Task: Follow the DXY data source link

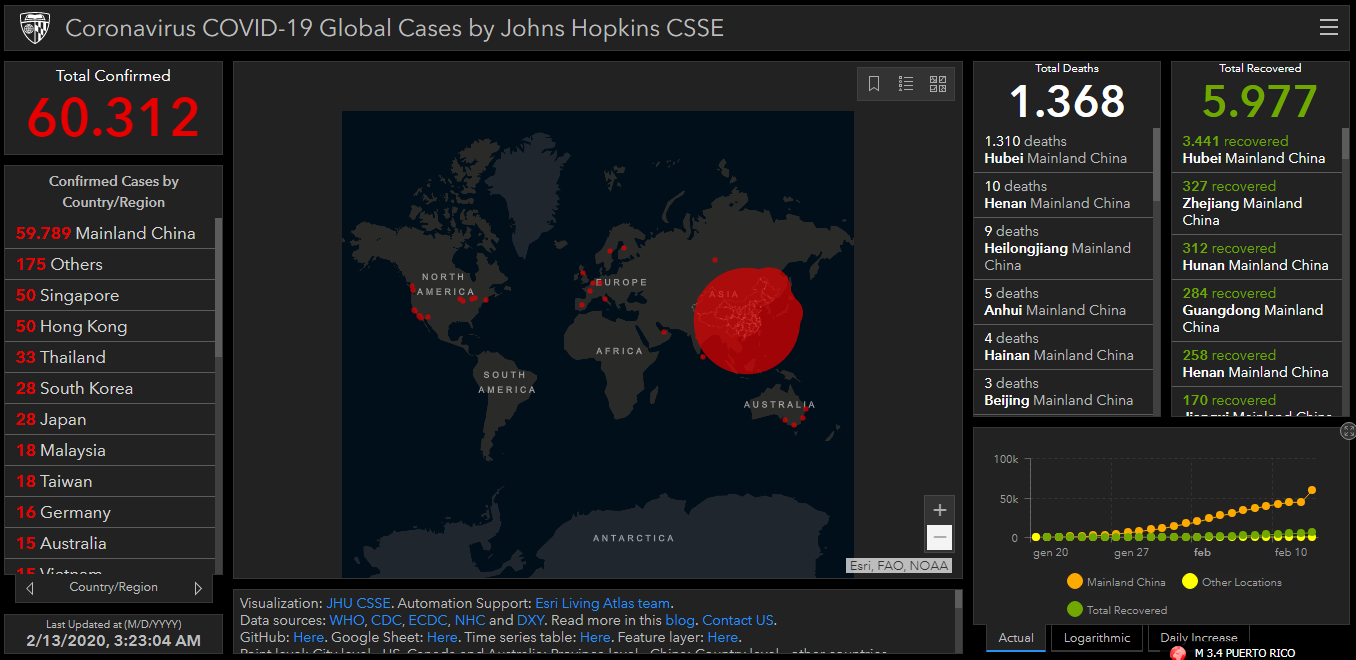Action: pos(530,621)
